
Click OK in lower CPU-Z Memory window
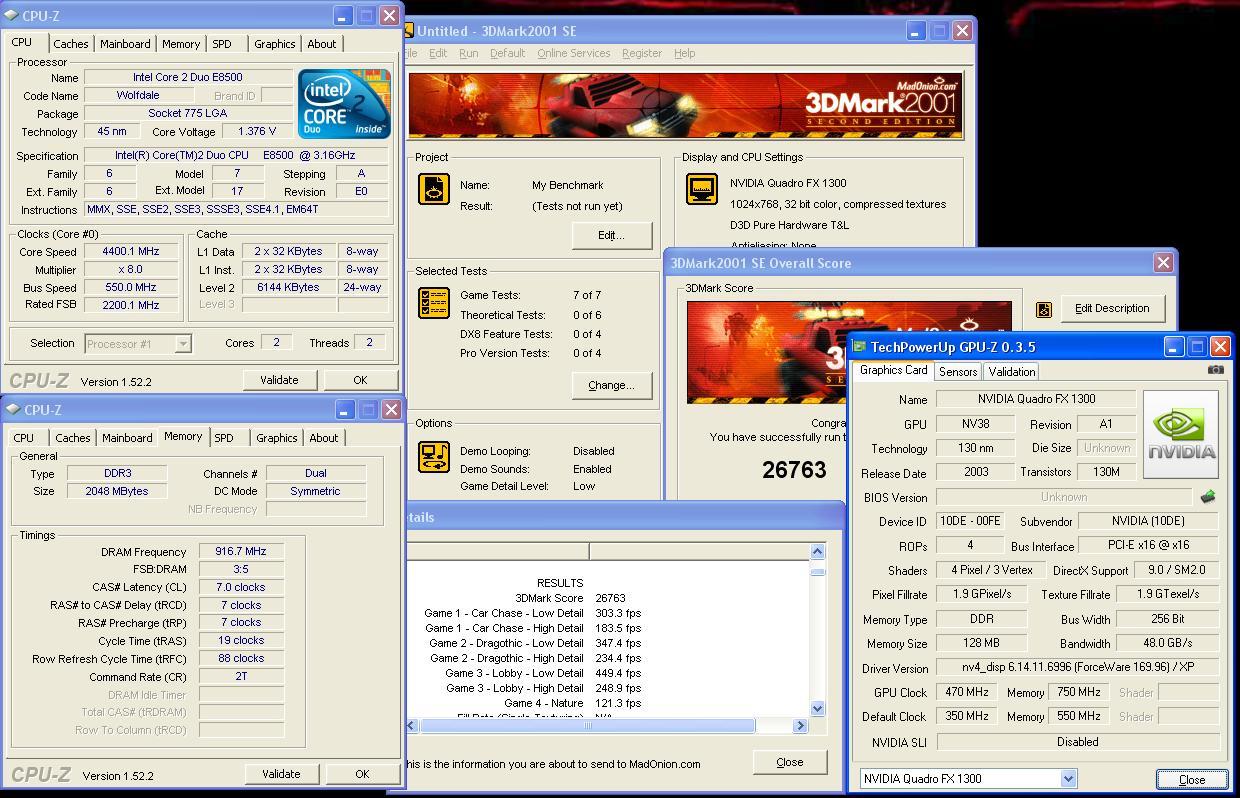coord(362,774)
